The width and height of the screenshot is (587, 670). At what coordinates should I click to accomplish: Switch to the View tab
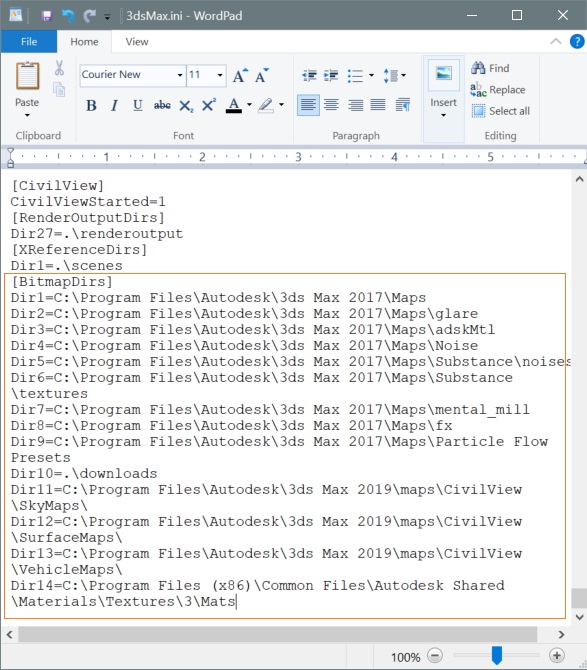(x=137, y=41)
